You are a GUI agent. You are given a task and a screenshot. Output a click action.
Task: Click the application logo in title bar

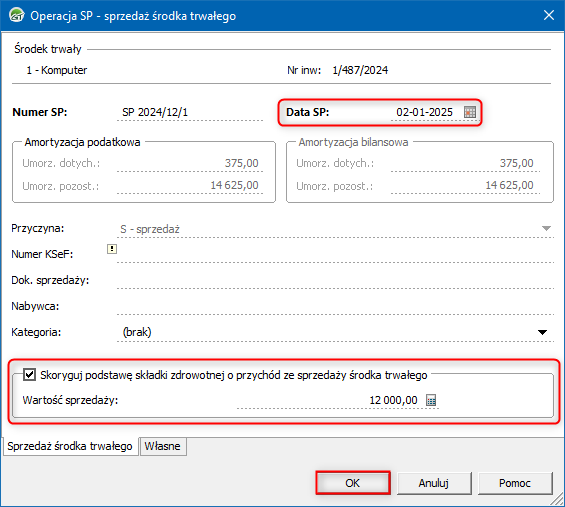click(16, 15)
